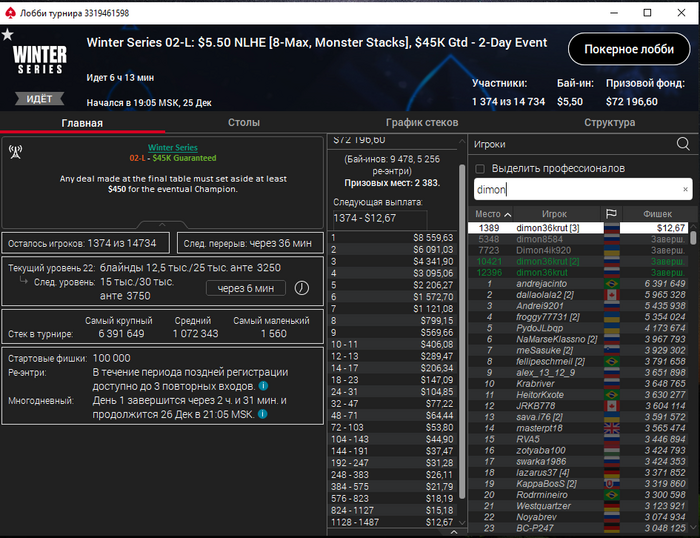This screenshot has height=538, width=700.
Task: Select player Rodrmineiro row
Action: [x=579, y=495]
